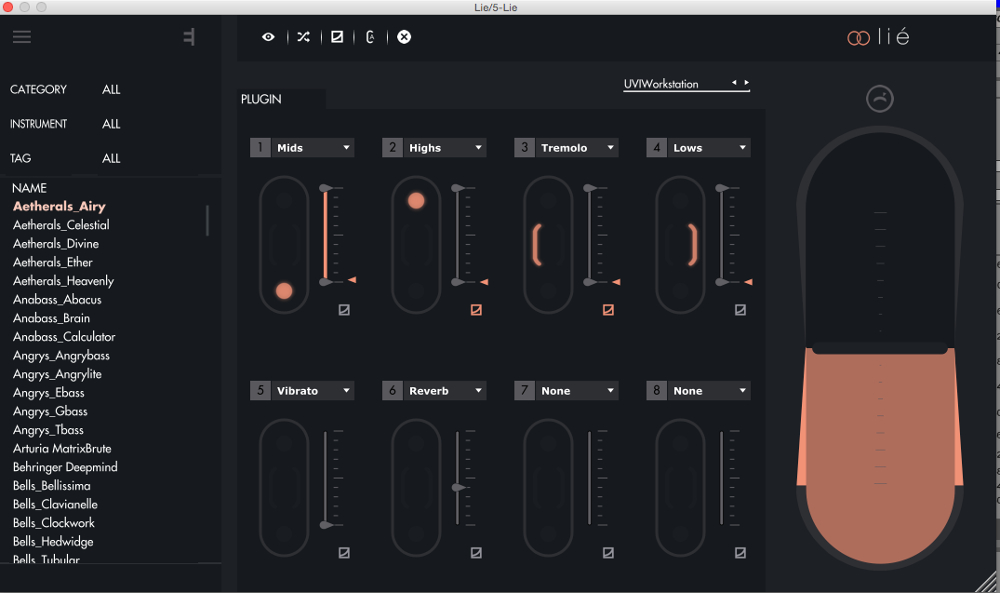Open the slot 2 Highs dropdown
The image size is (1000, 593).
point(445,147)
